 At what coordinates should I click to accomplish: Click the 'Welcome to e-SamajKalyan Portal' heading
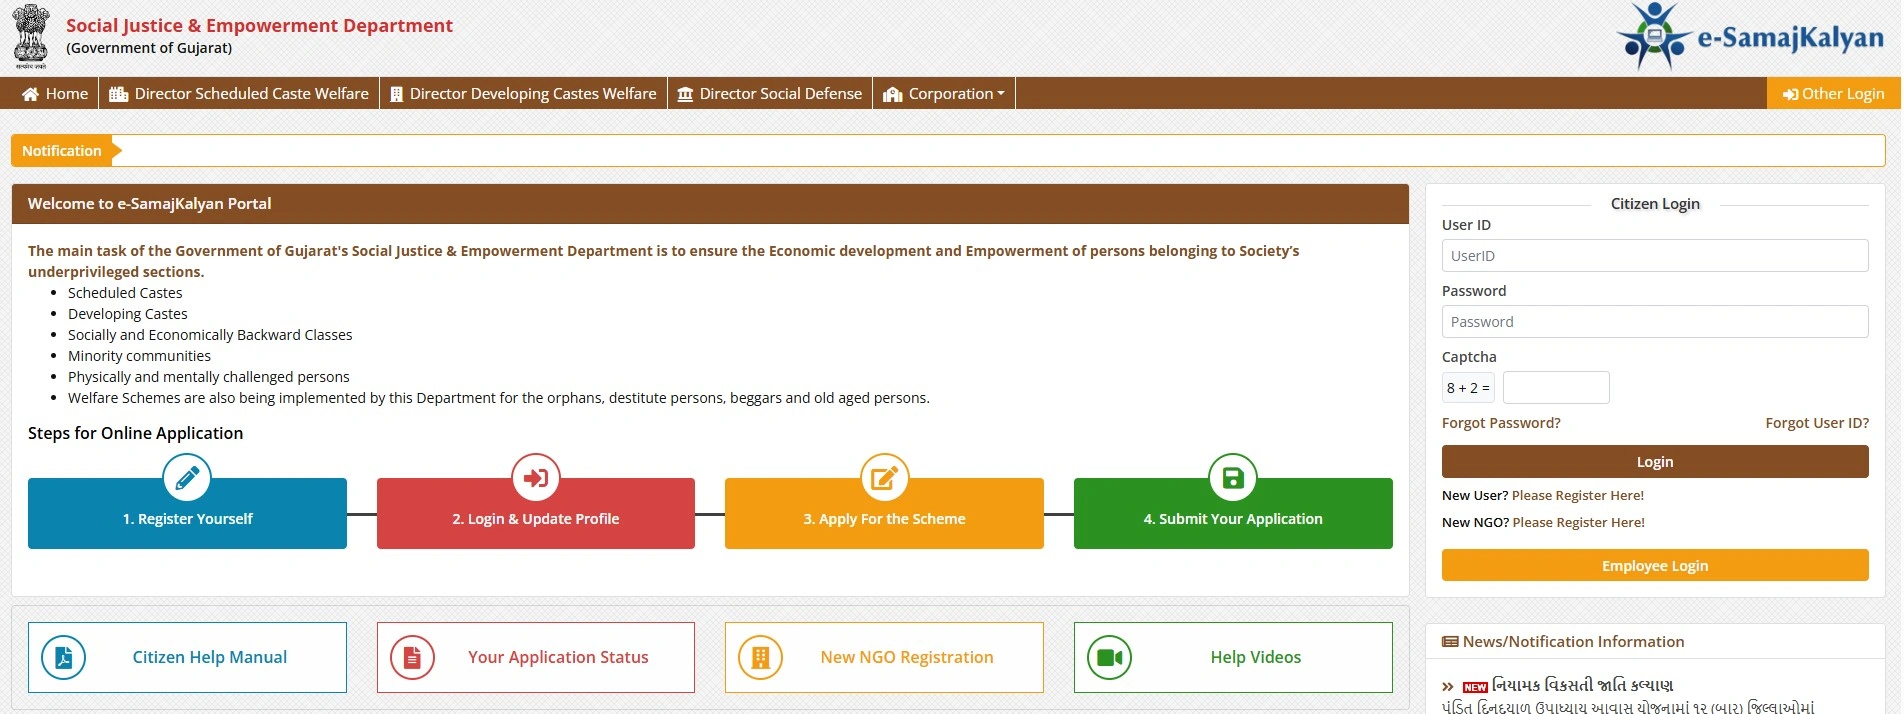click(149, 204)
